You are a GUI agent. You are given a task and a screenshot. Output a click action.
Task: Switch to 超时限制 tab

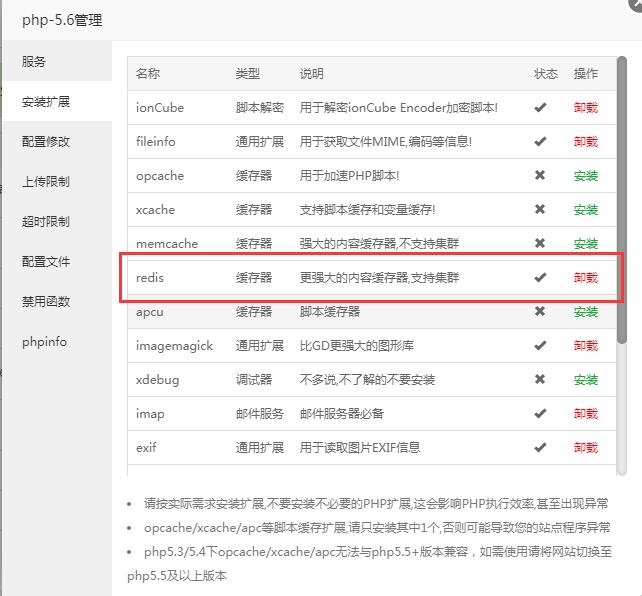(x=57, y=221)
